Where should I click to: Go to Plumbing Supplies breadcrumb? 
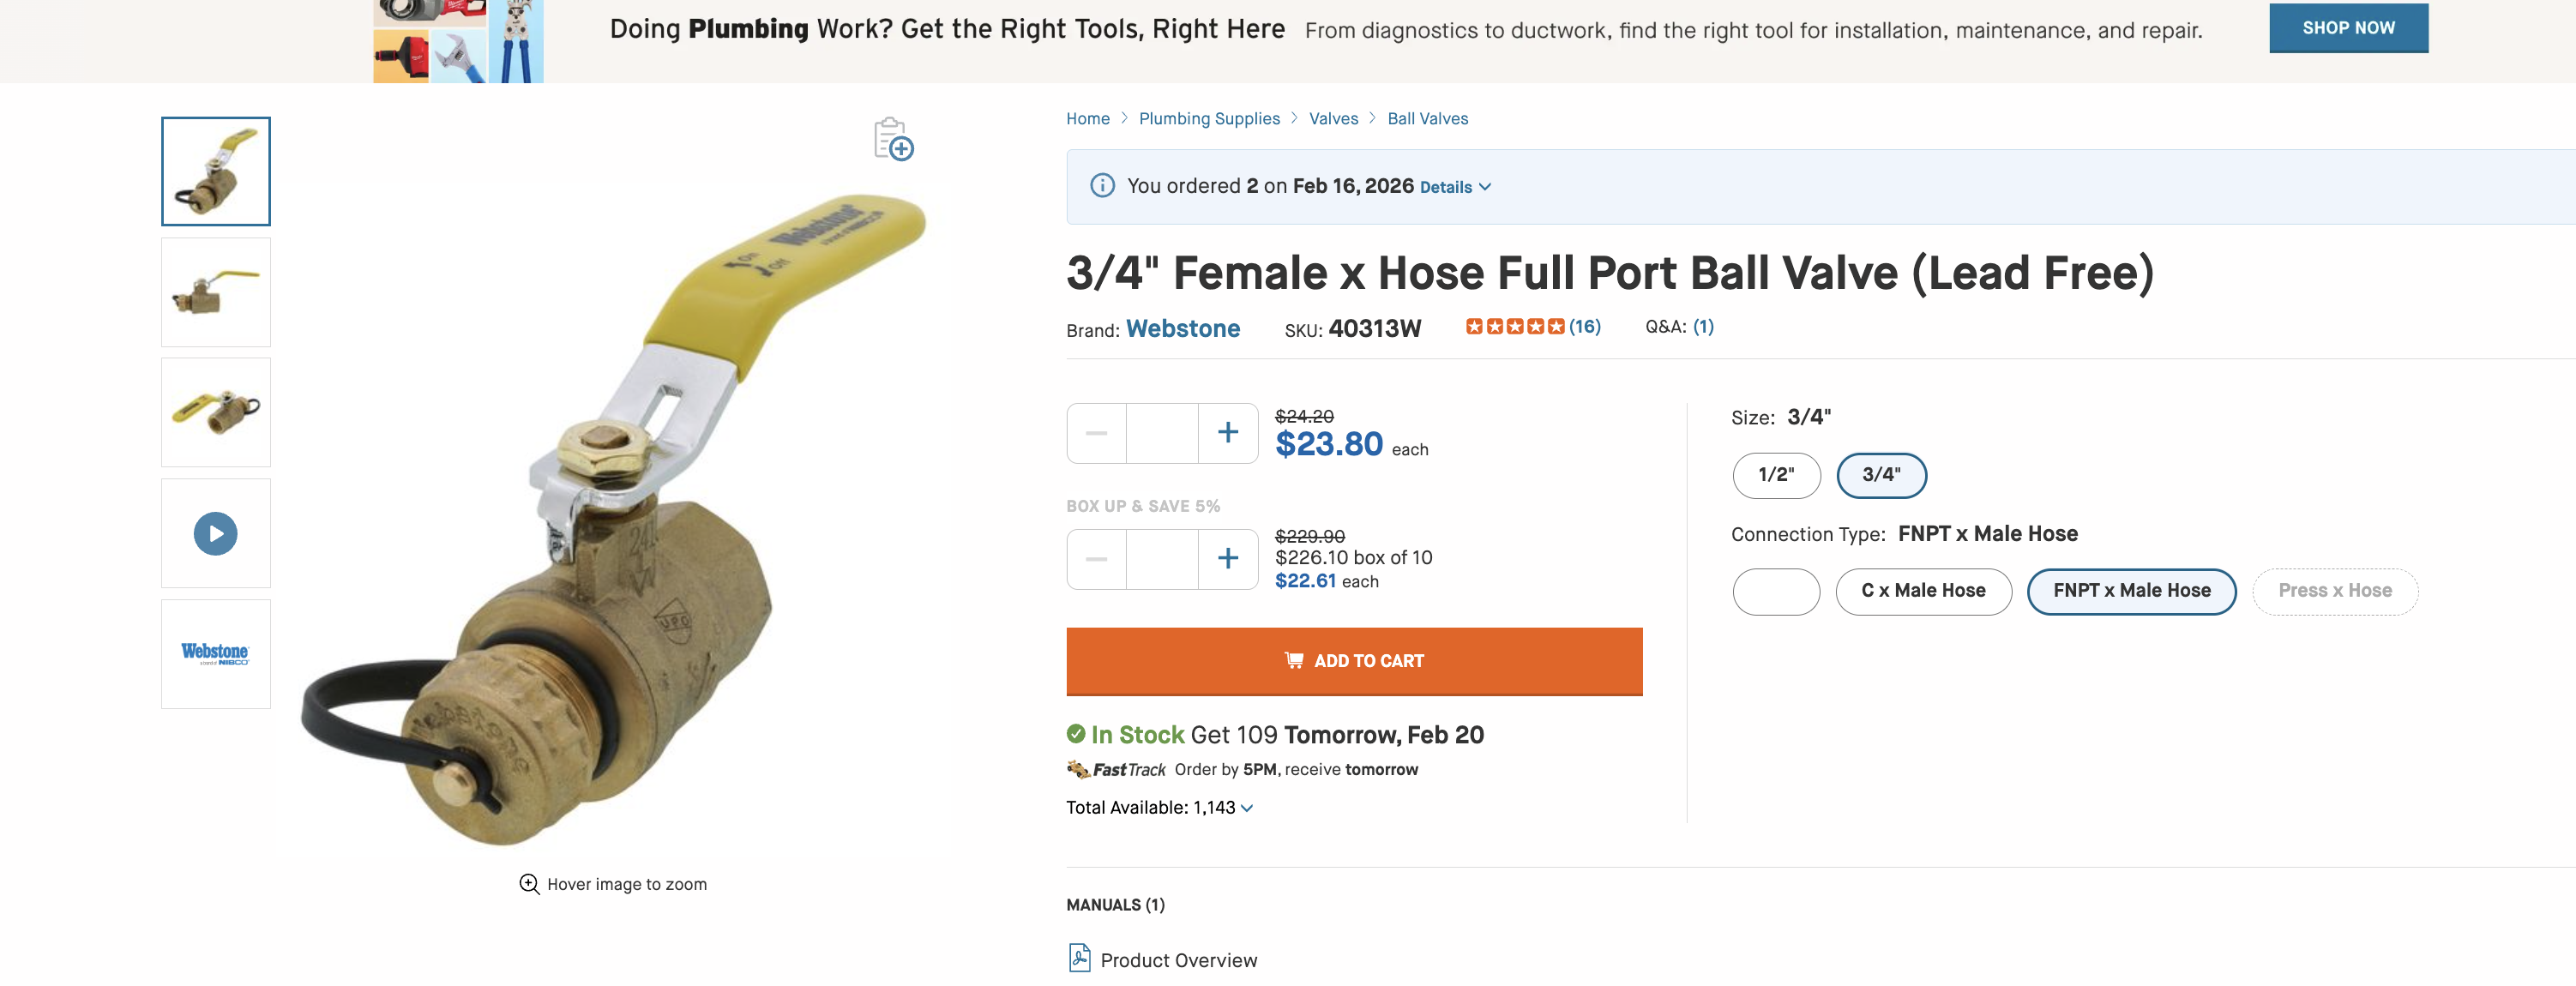point(1209,119)
